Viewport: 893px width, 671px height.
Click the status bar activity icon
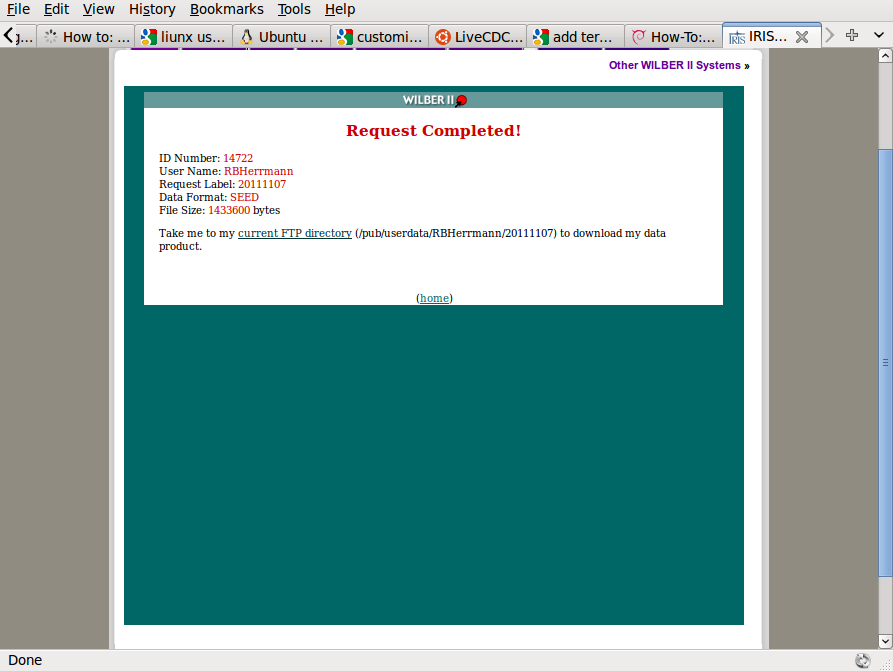pos(862,660)
